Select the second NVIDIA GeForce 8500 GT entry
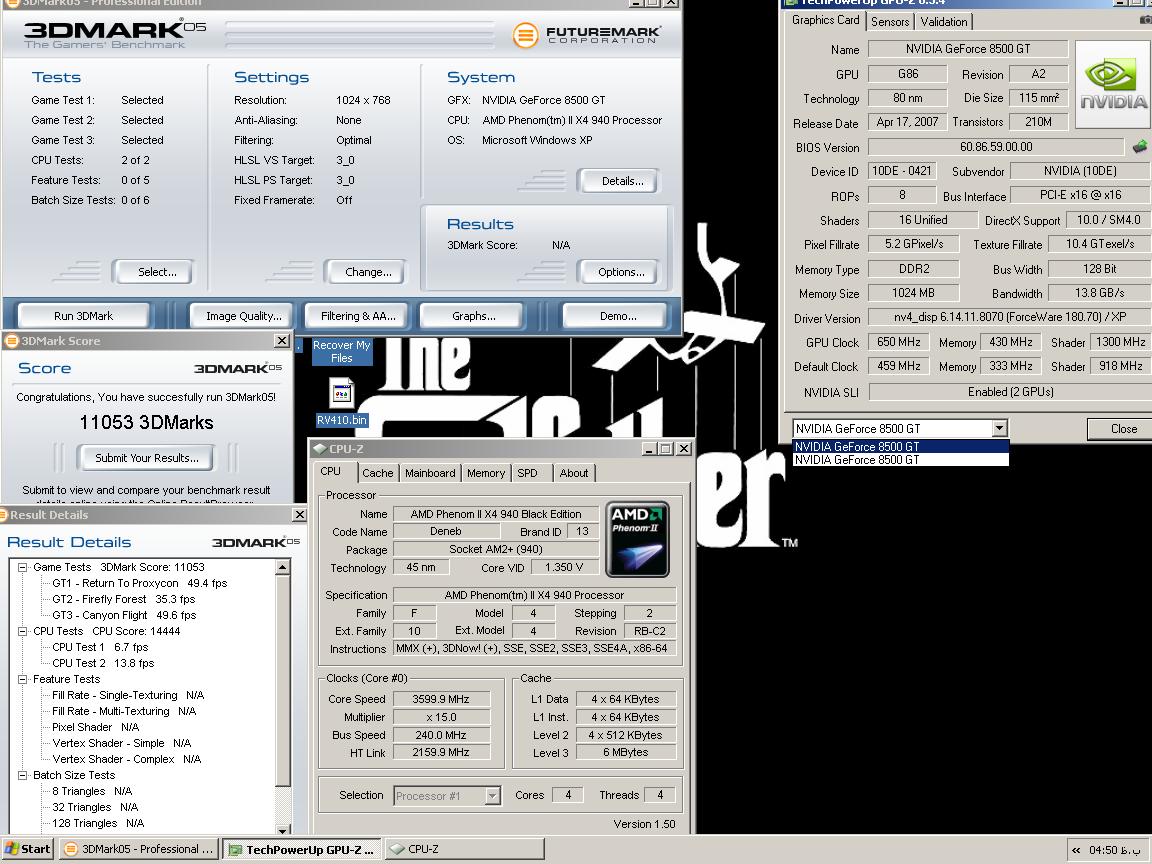This screenshot has height=864, width=1152. pyautogui.click(x=901, y=460)
